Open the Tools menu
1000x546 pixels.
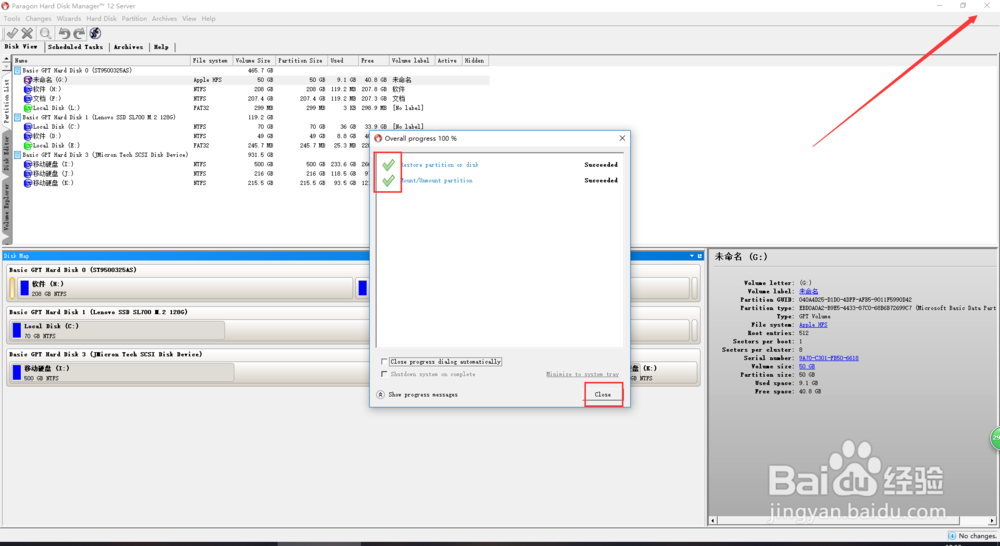point(12,18)
